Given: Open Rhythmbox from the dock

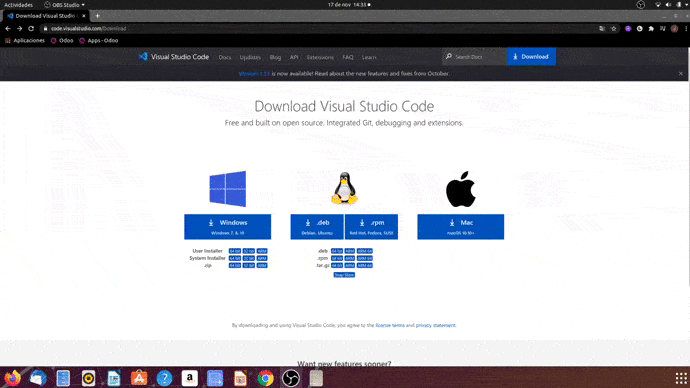Looking at the screenshot, I should [x=88, y=378].
